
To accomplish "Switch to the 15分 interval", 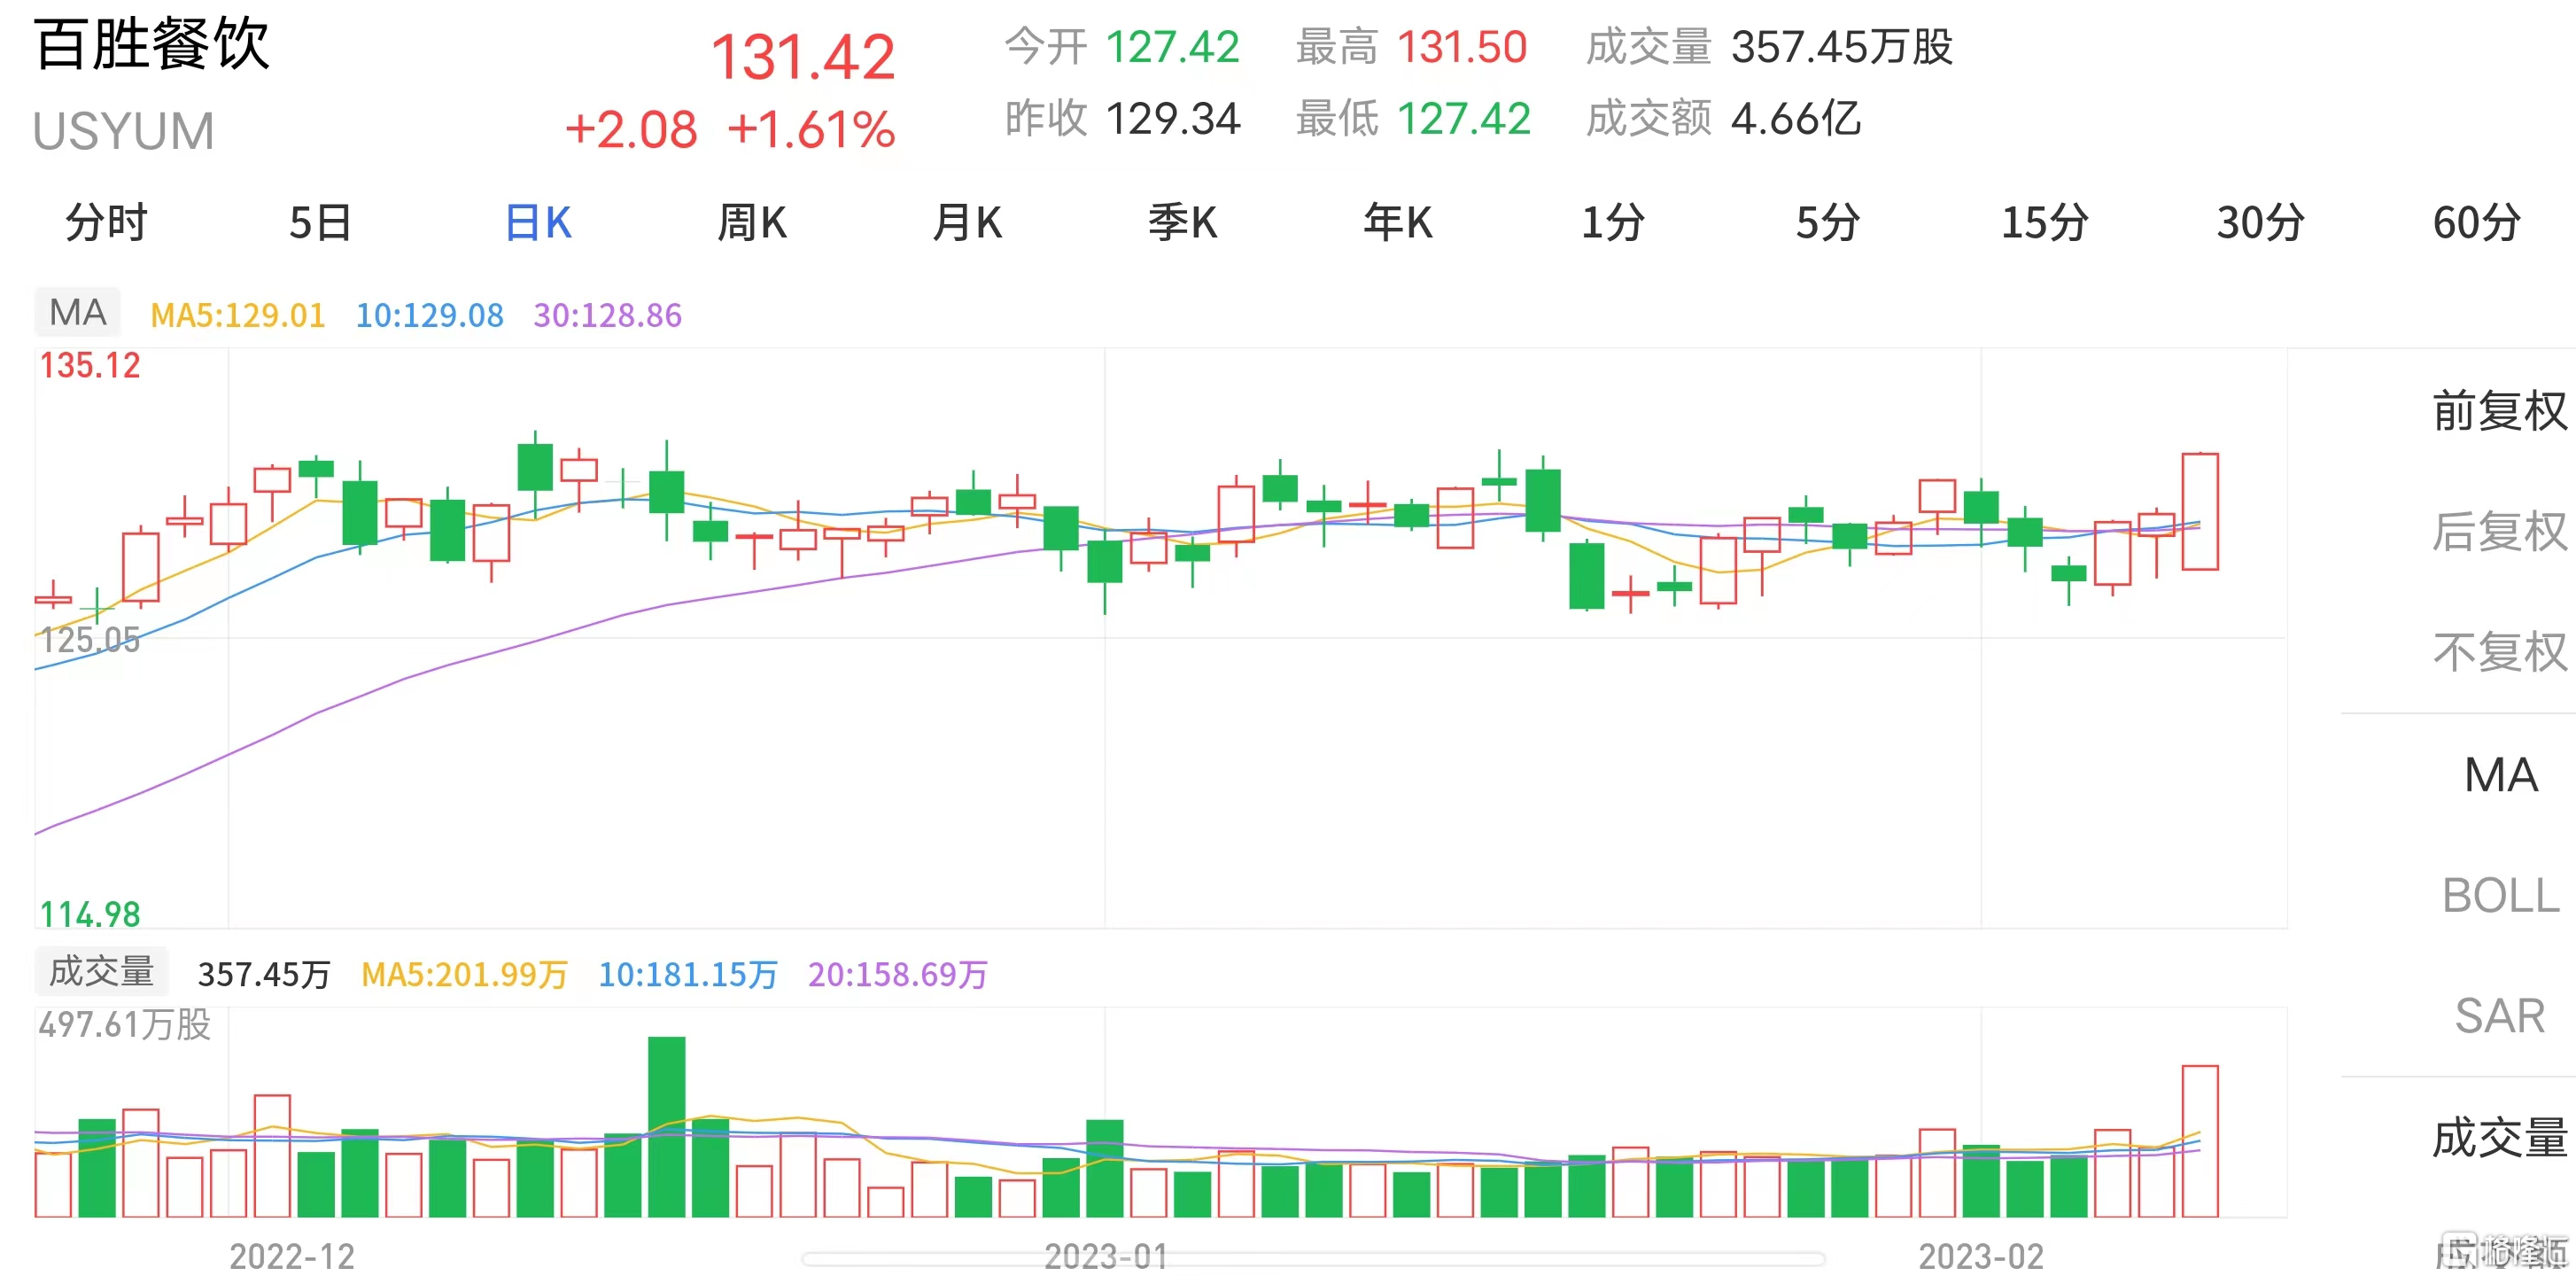I will point(2044,222).
